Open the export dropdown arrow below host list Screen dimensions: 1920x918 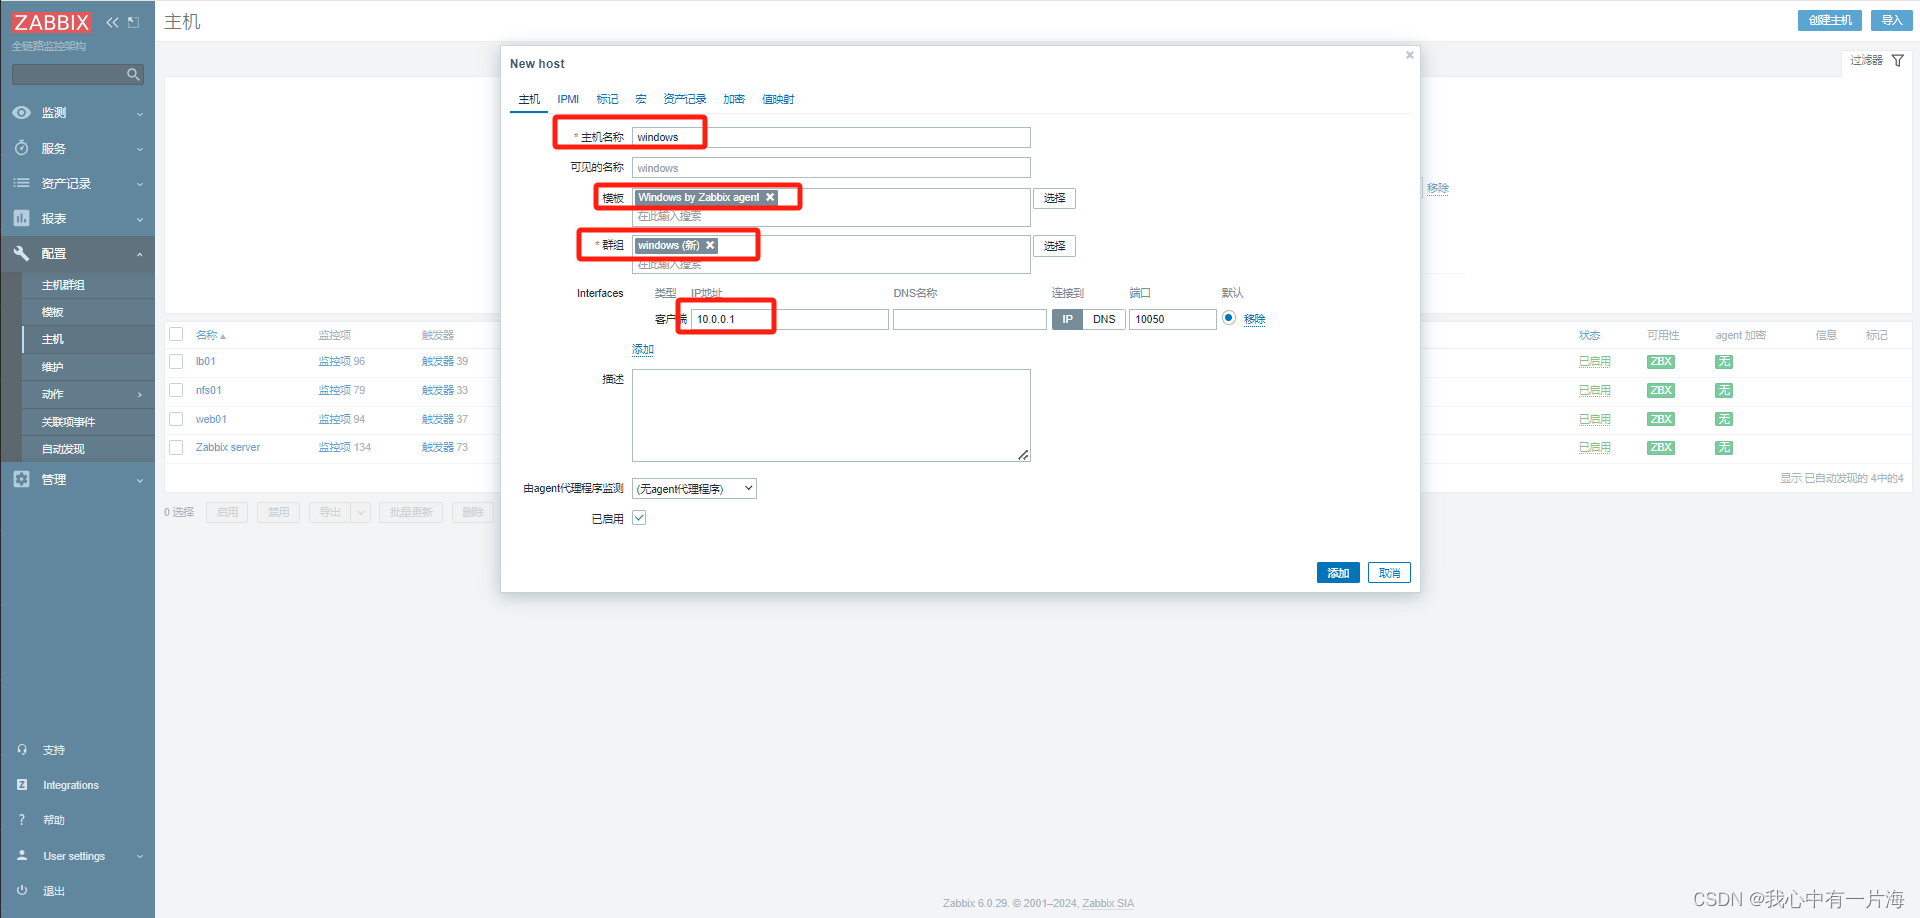coord(361,512)
